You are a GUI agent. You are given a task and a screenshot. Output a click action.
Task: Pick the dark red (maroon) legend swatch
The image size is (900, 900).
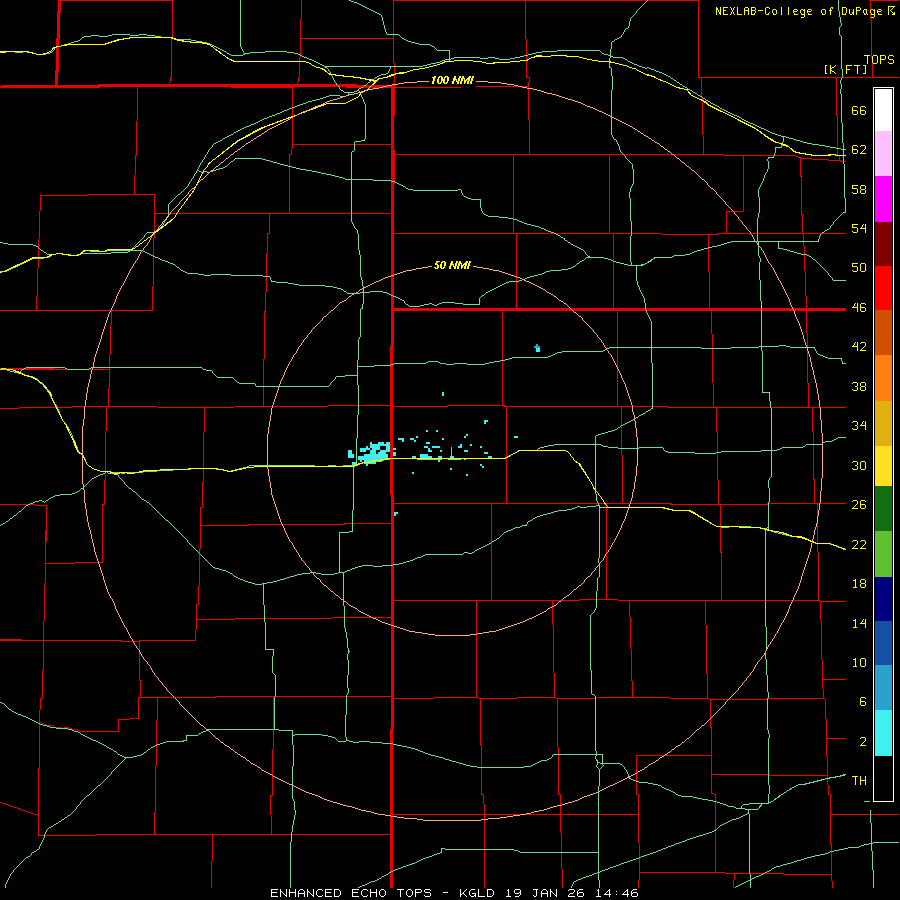coord(883,244)
